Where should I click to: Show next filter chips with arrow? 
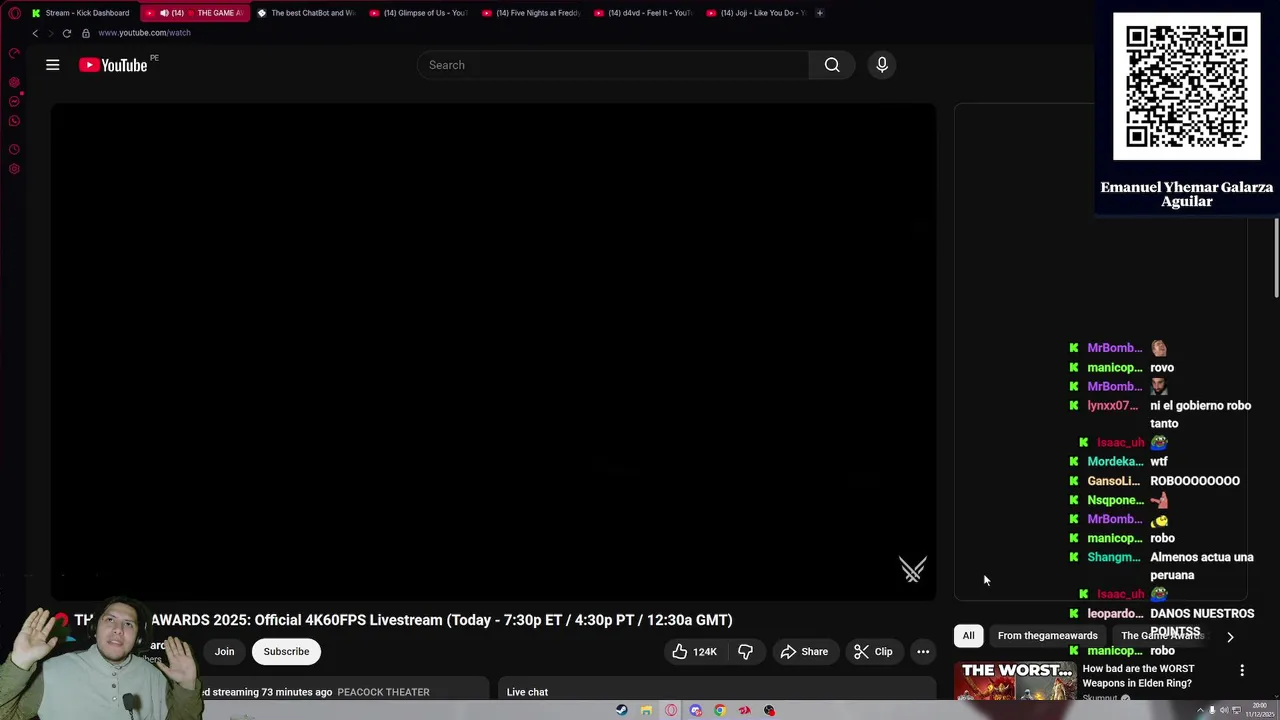[x=1230, y=636]
